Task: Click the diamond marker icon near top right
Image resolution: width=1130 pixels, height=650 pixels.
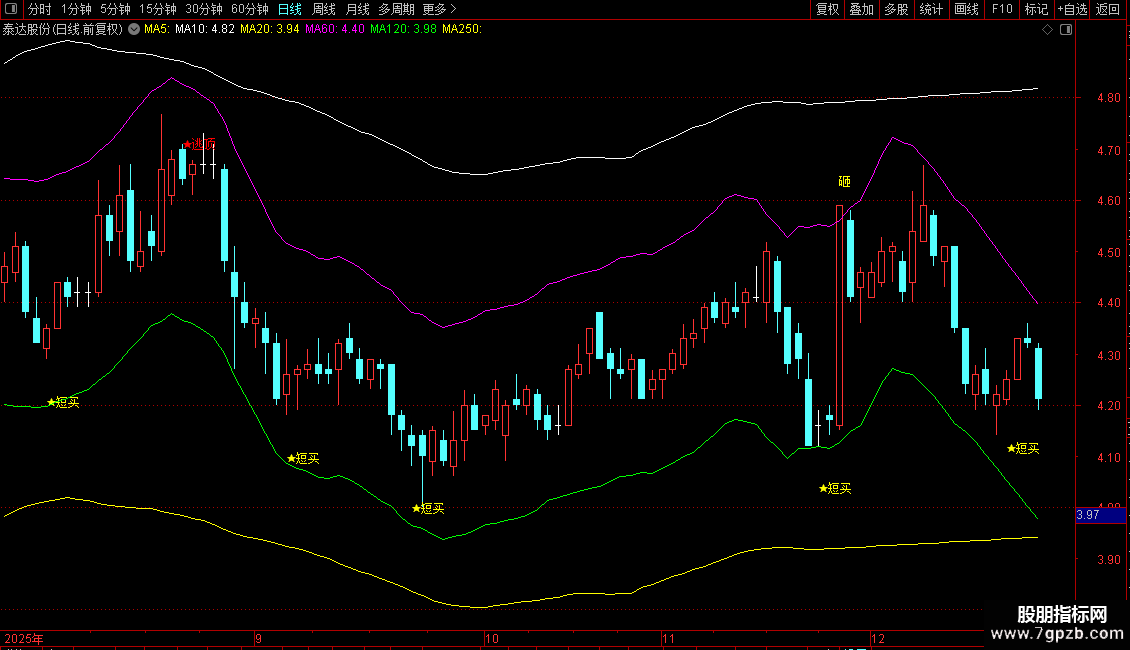Action: point(1048,30)
